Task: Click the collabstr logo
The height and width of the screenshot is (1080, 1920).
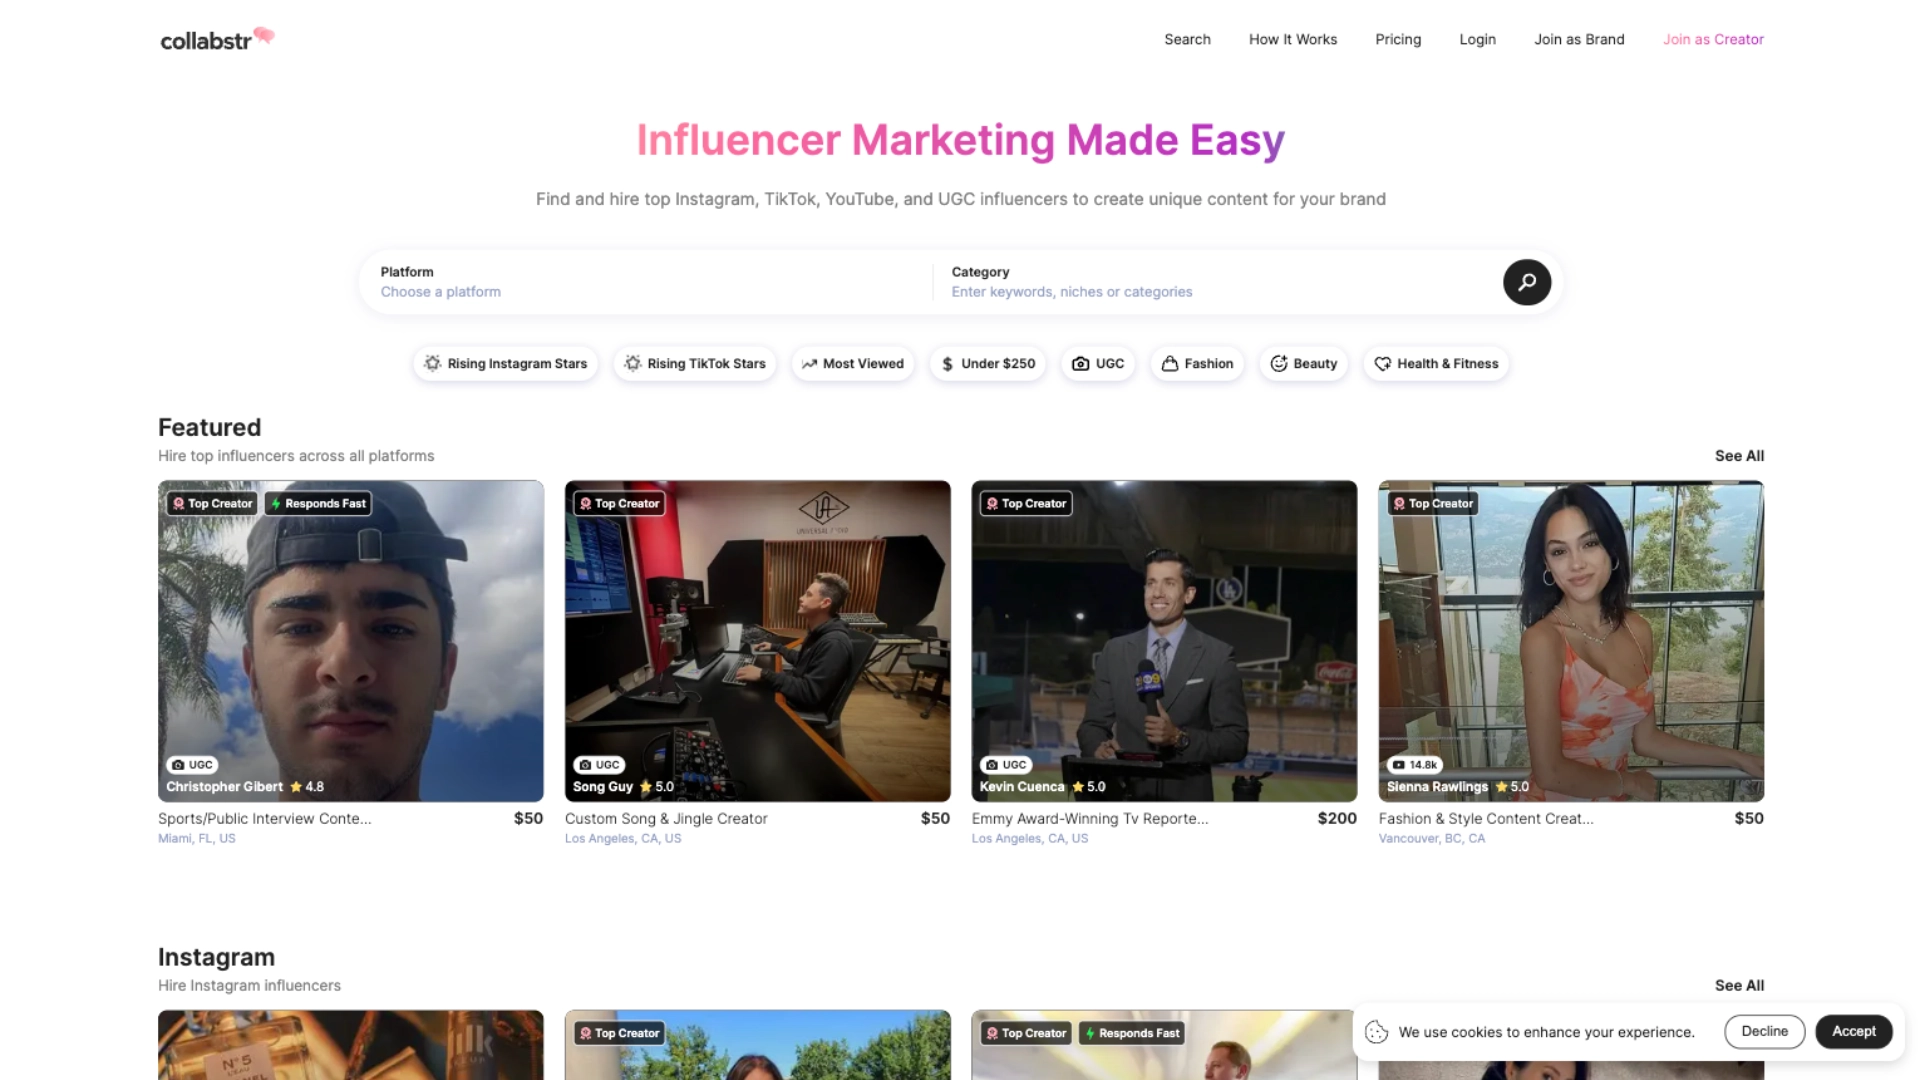Action: (x=217, y=40)
